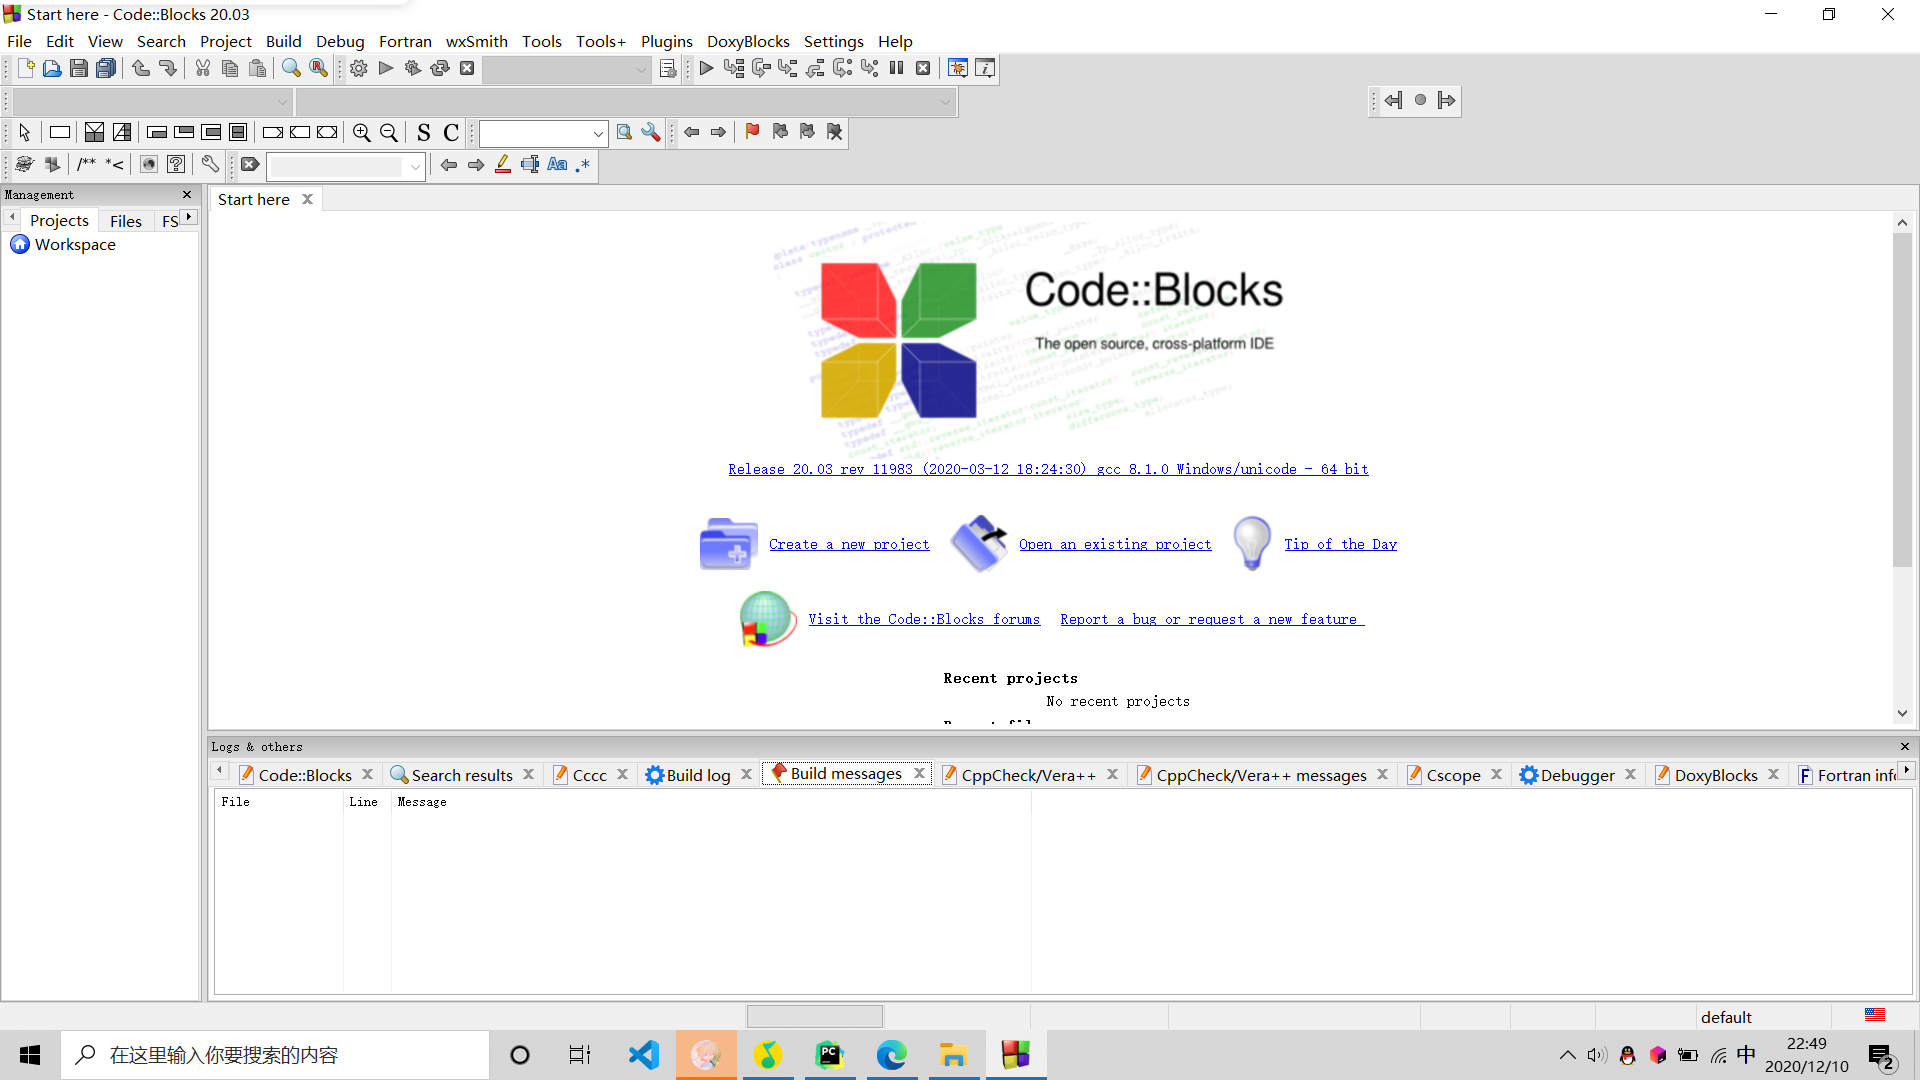Click the Open an existing project link
Screen dimensions: 1920x1080
click(x=1115, y=544)
